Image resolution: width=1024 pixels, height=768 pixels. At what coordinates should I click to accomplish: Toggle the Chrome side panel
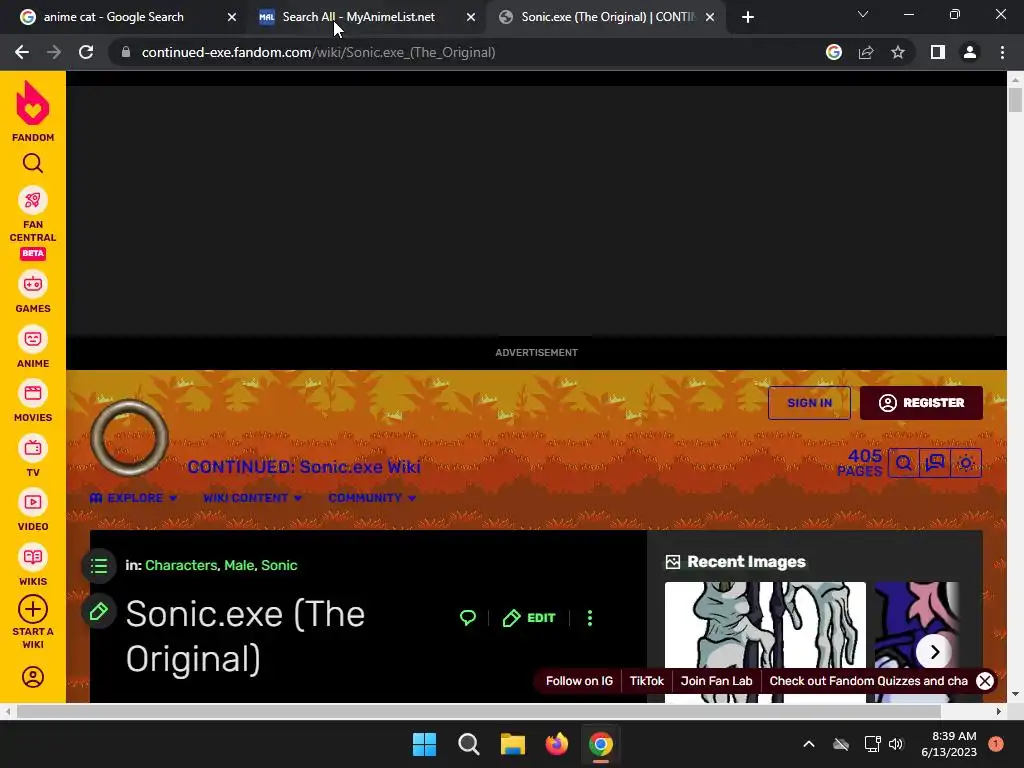point(938,52)
